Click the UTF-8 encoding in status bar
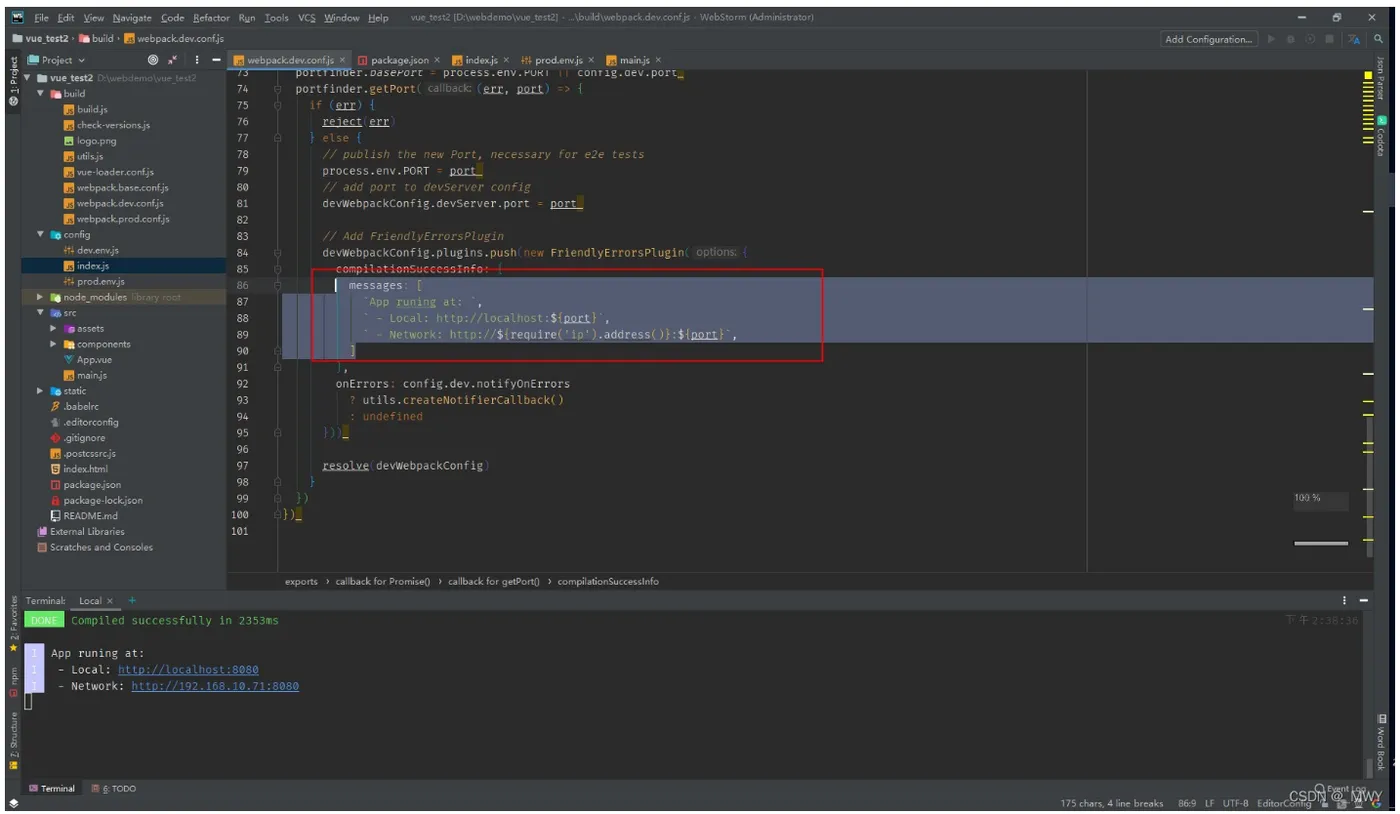1400x814 pixels. tap(1237, 803)
